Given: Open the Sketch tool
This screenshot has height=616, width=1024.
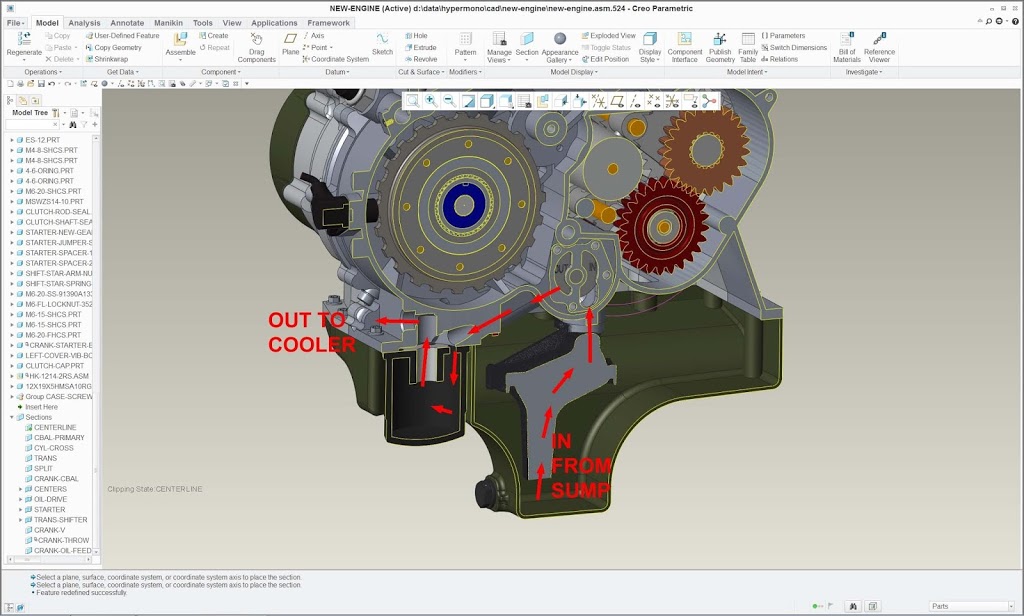Looking at the screenshot, I should click(x=382, y=40).
